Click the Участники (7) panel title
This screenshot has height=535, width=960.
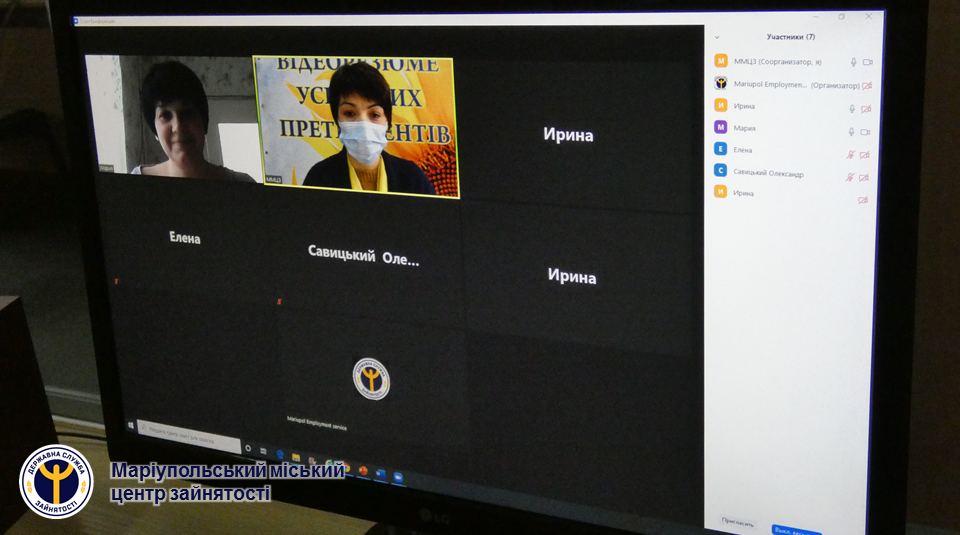point(790,37)
